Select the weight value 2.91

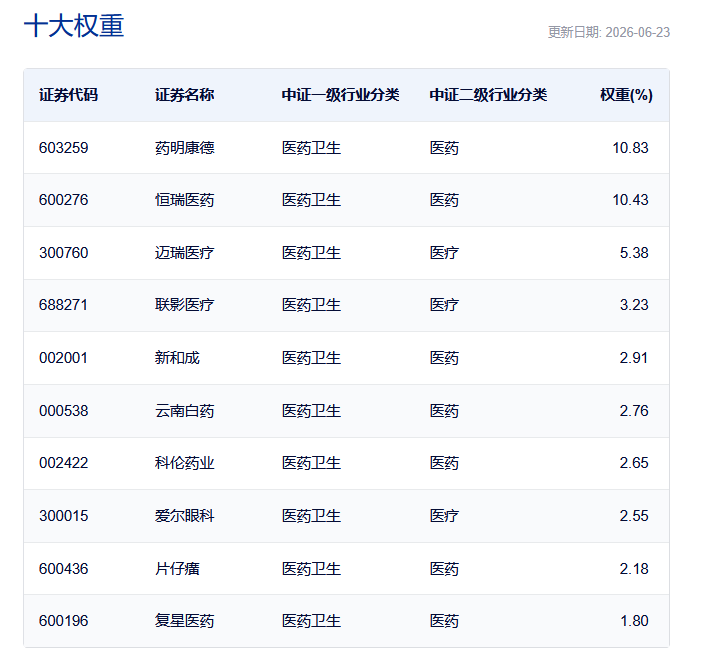634,358
